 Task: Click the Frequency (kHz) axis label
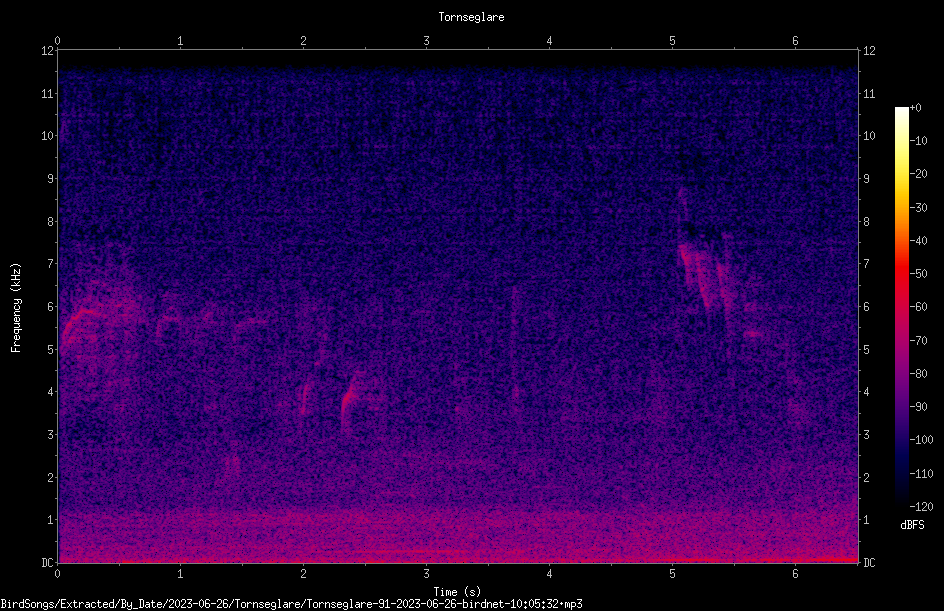tap(16, 308)
